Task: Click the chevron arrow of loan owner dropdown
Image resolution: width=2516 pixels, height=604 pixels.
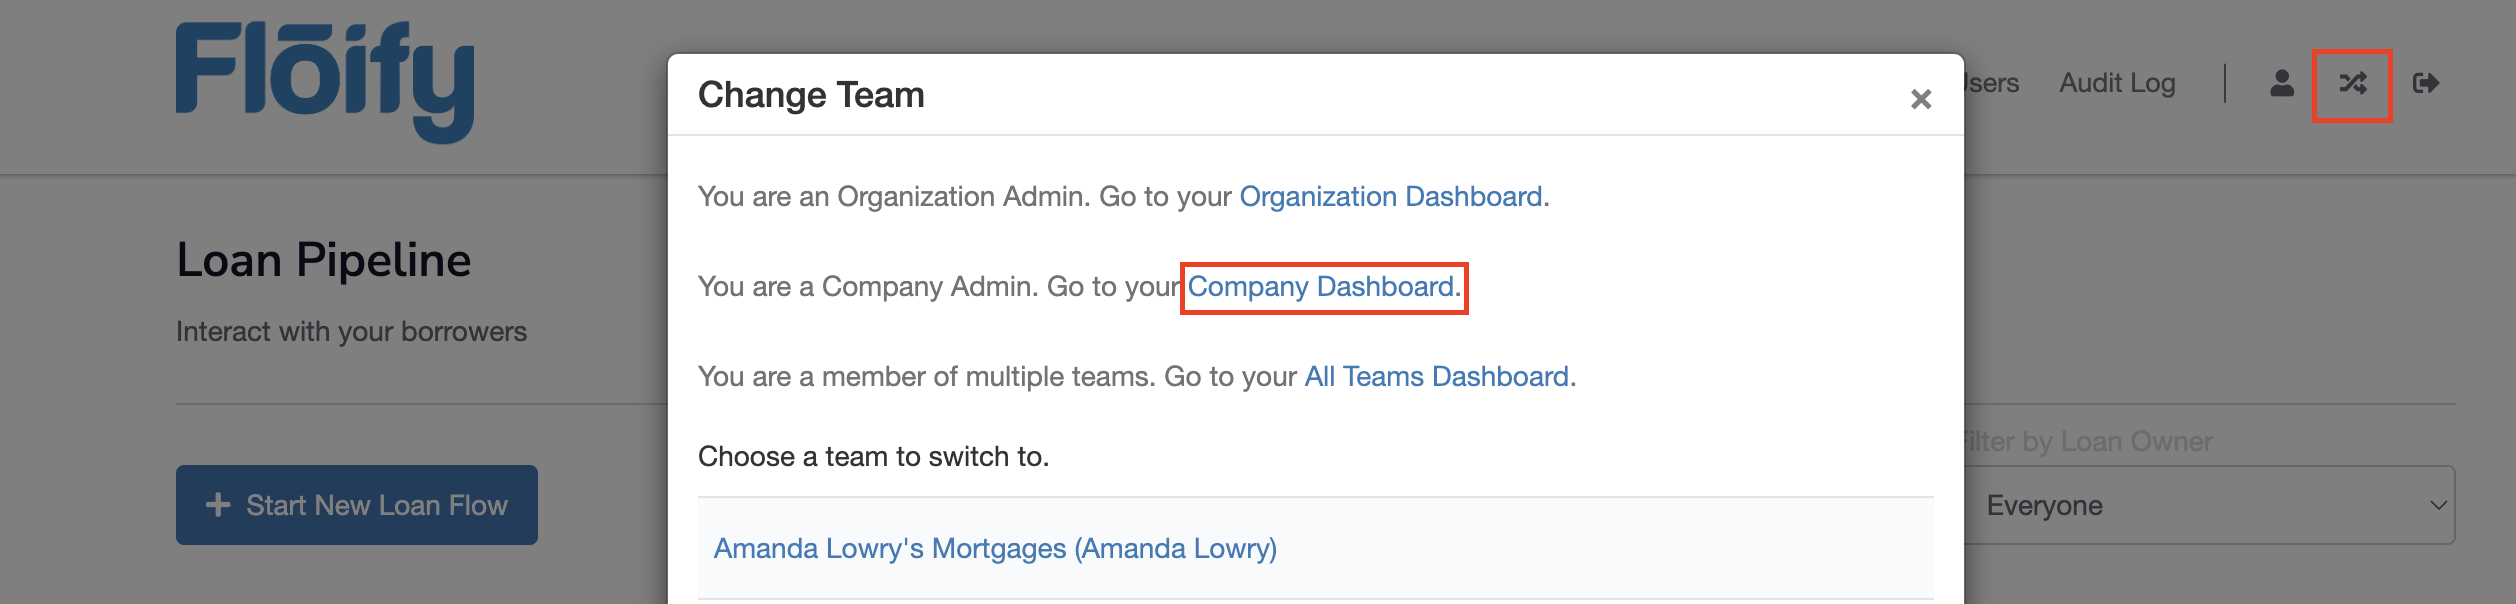Action: click(x=2438, y=506)
